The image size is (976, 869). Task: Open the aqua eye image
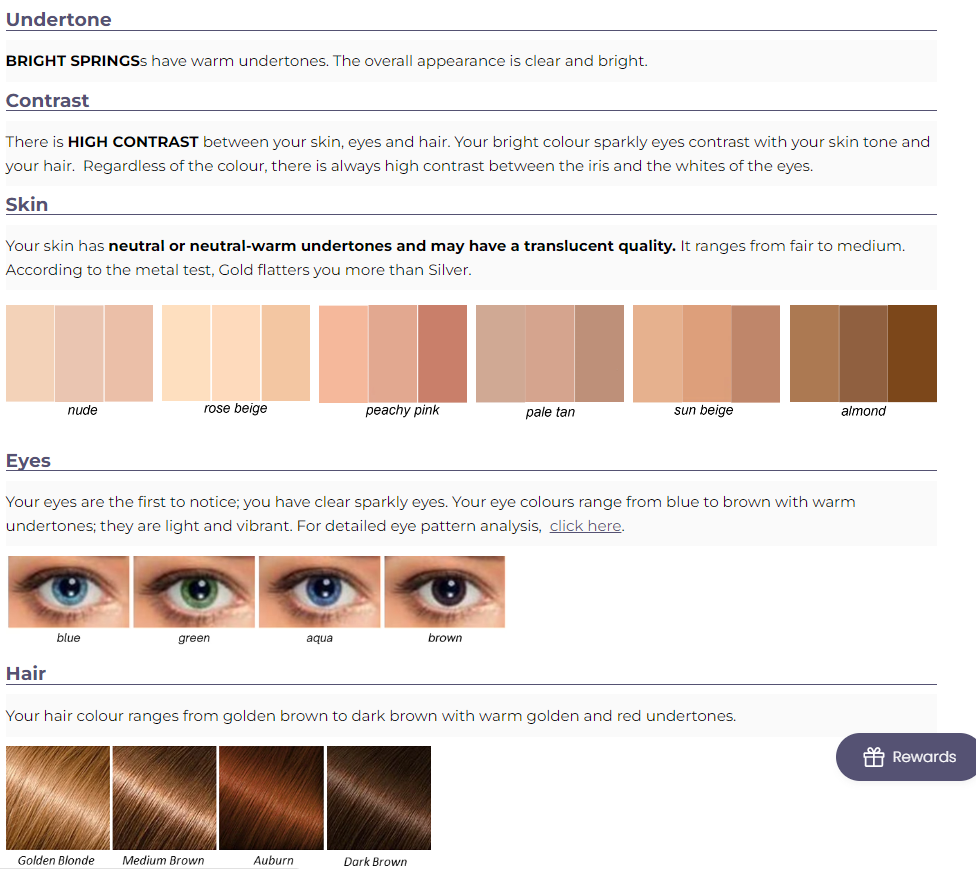319,592
